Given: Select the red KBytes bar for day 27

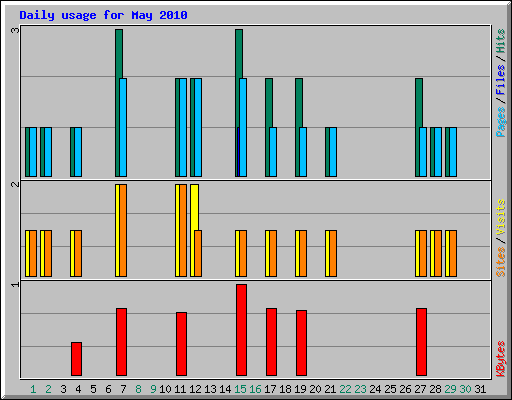Looking at the screenshot, I should pos(421,342).
